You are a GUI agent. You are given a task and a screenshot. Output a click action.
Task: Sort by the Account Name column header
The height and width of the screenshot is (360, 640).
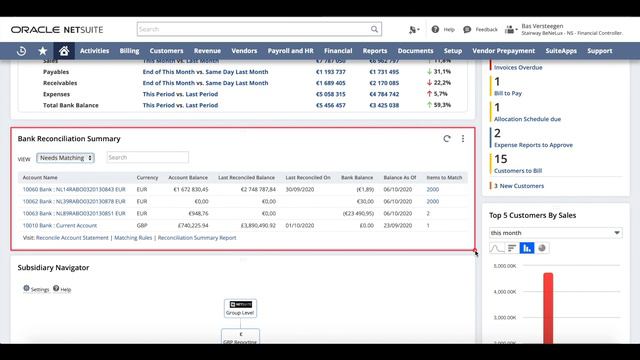tap(40, 178)
